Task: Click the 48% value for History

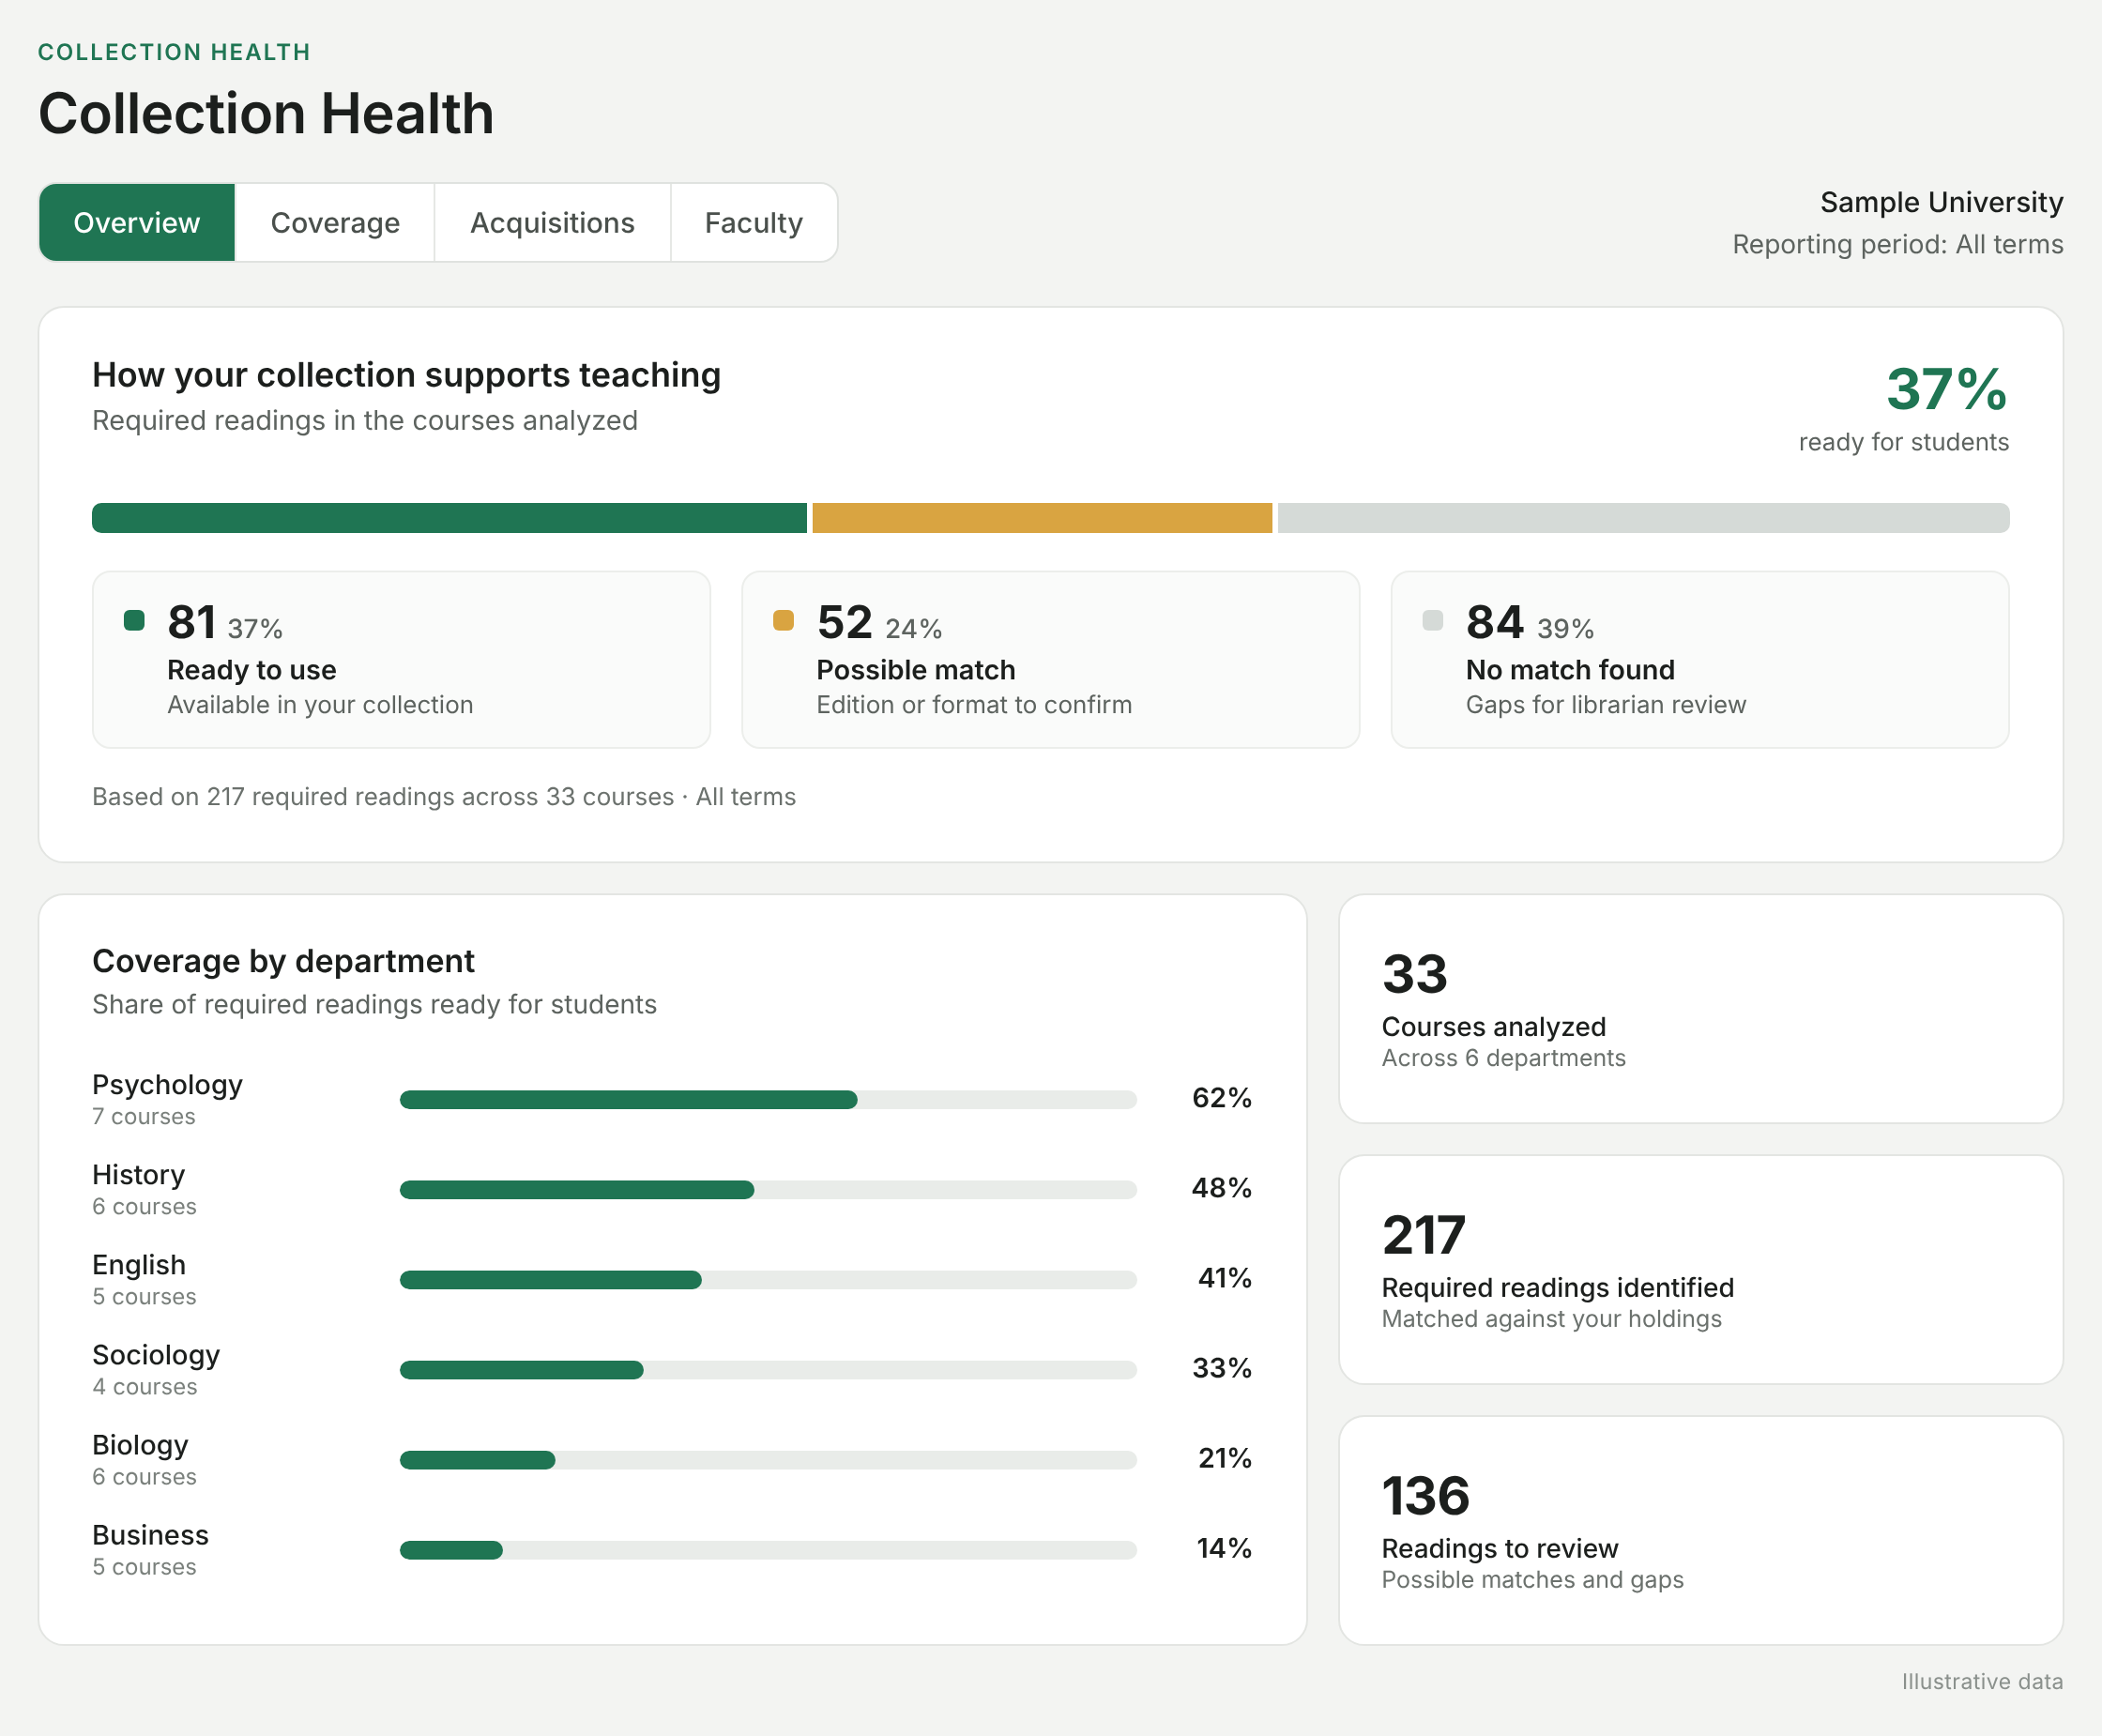Action: point(1222,1188)
